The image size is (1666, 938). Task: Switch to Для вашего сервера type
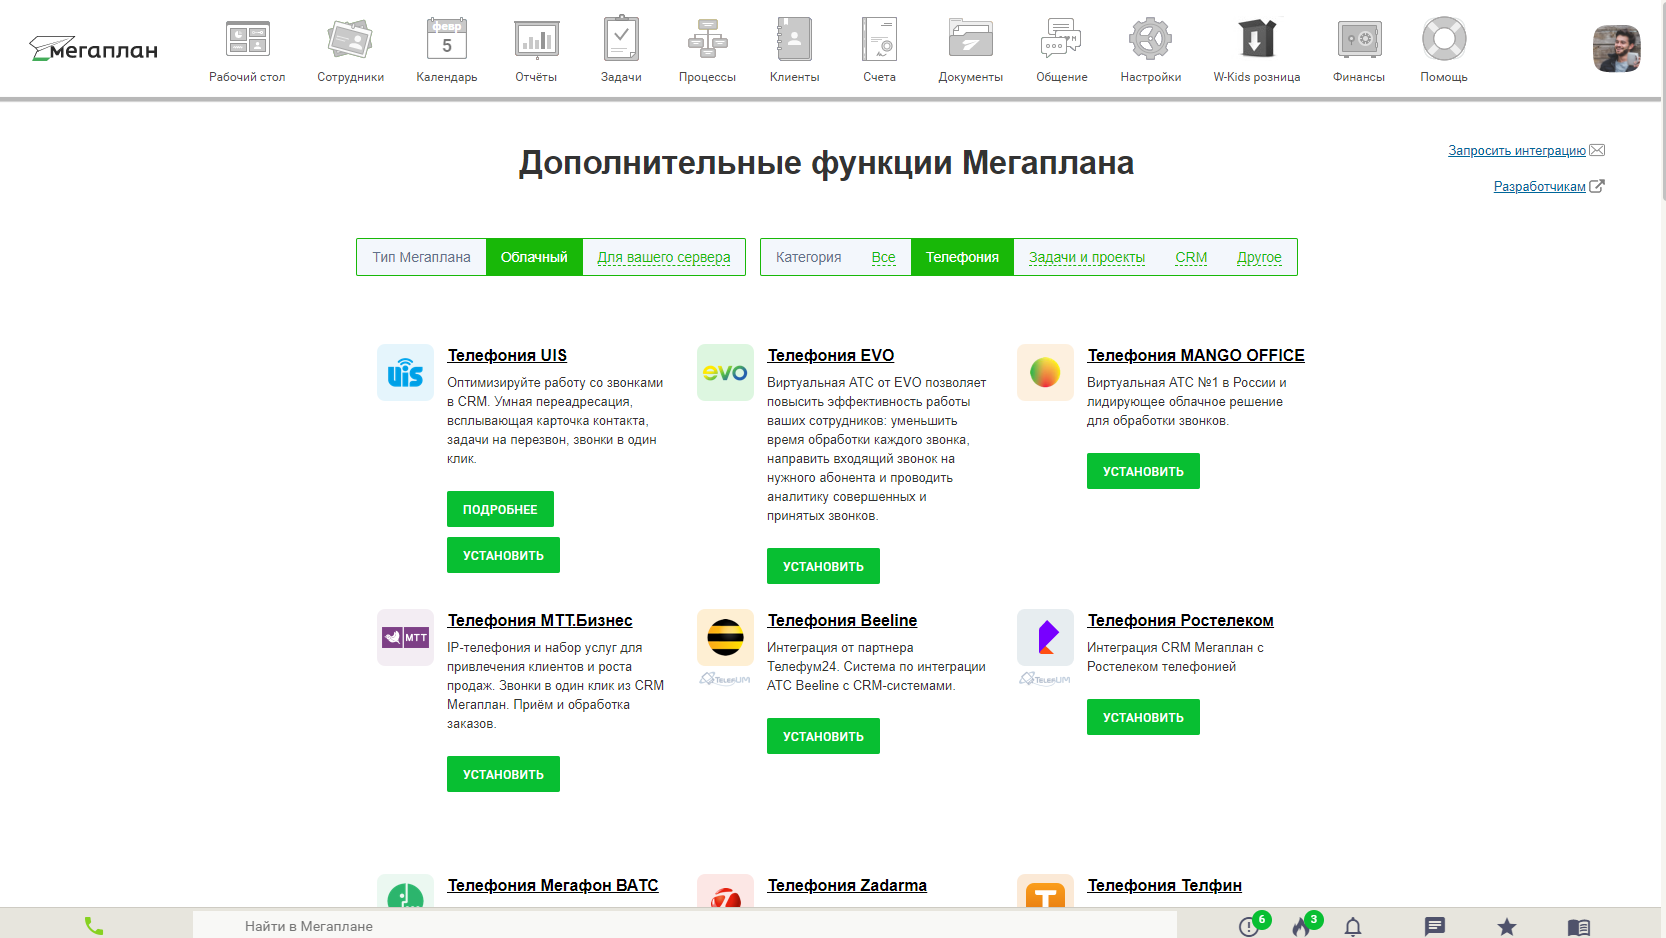[x=664, y=257]
